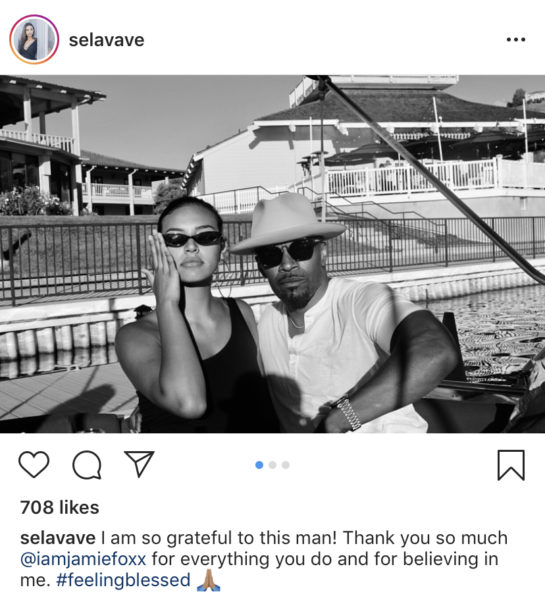Open the three-dot post options menu
Viewport: 545px width, 600px height.
coord(516,39)
